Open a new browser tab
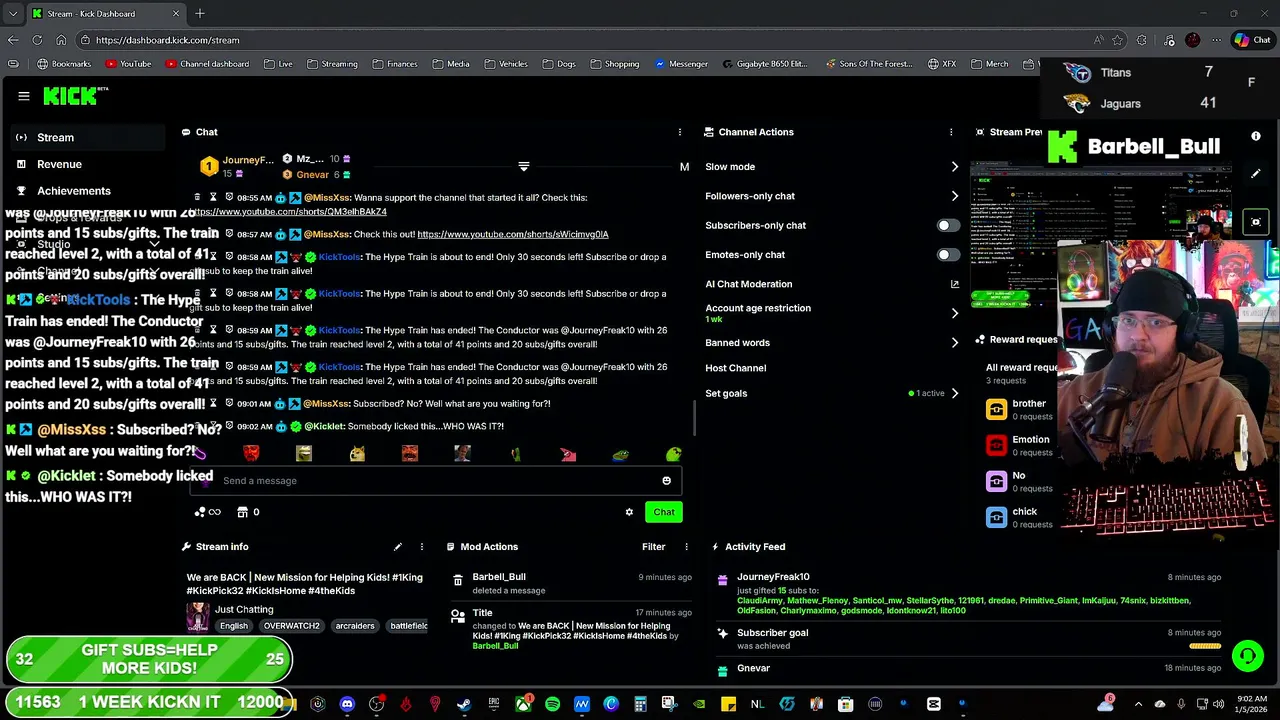1280x720 pixels. coord(200,14)
